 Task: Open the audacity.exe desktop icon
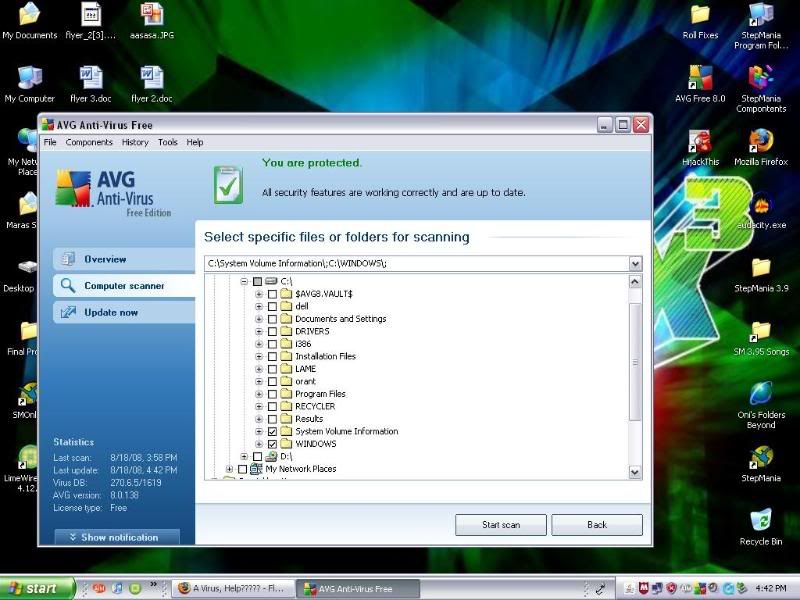(x=761, y=206)
